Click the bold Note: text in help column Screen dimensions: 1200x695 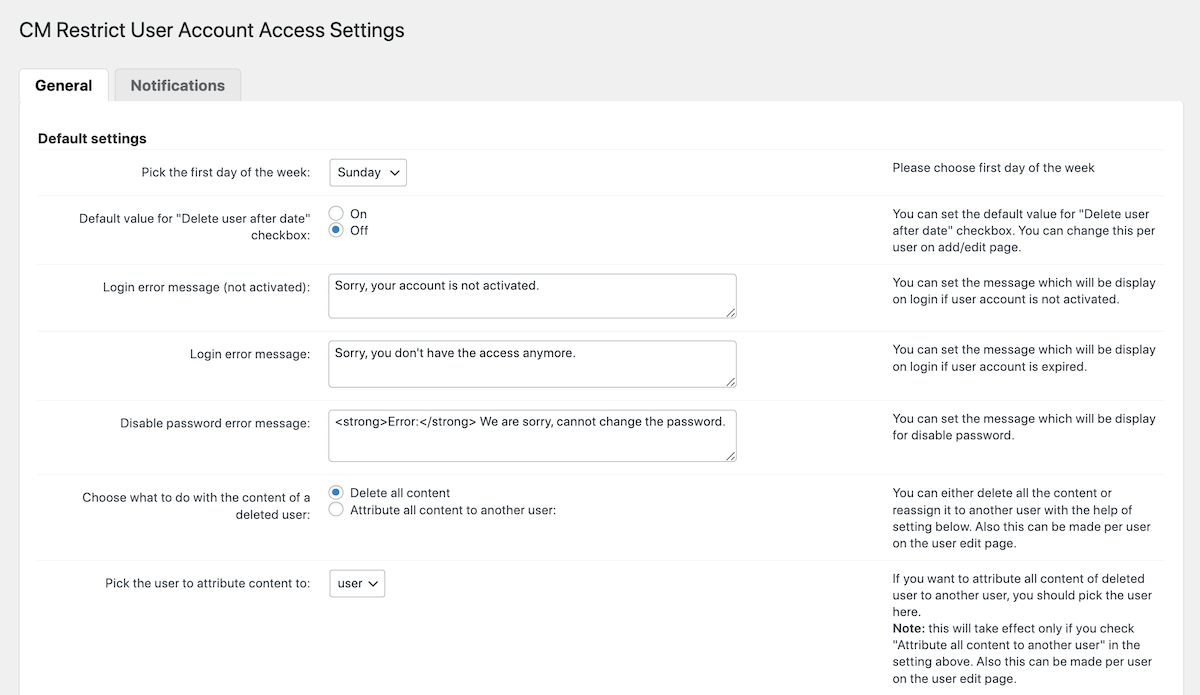910,629
